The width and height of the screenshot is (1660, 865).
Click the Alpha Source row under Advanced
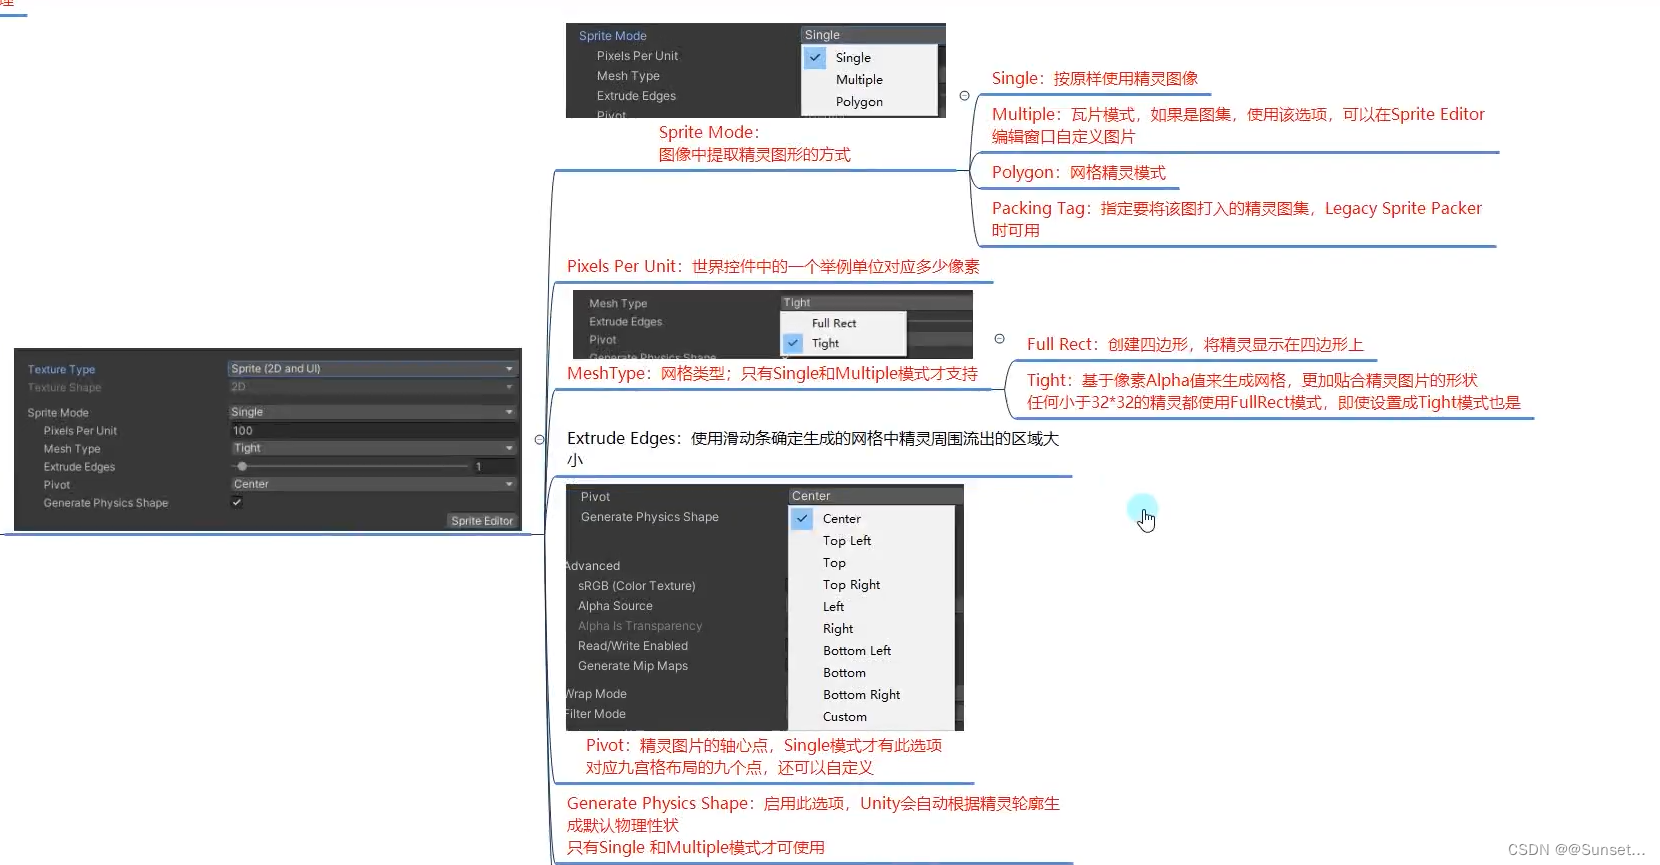point(615,606)
